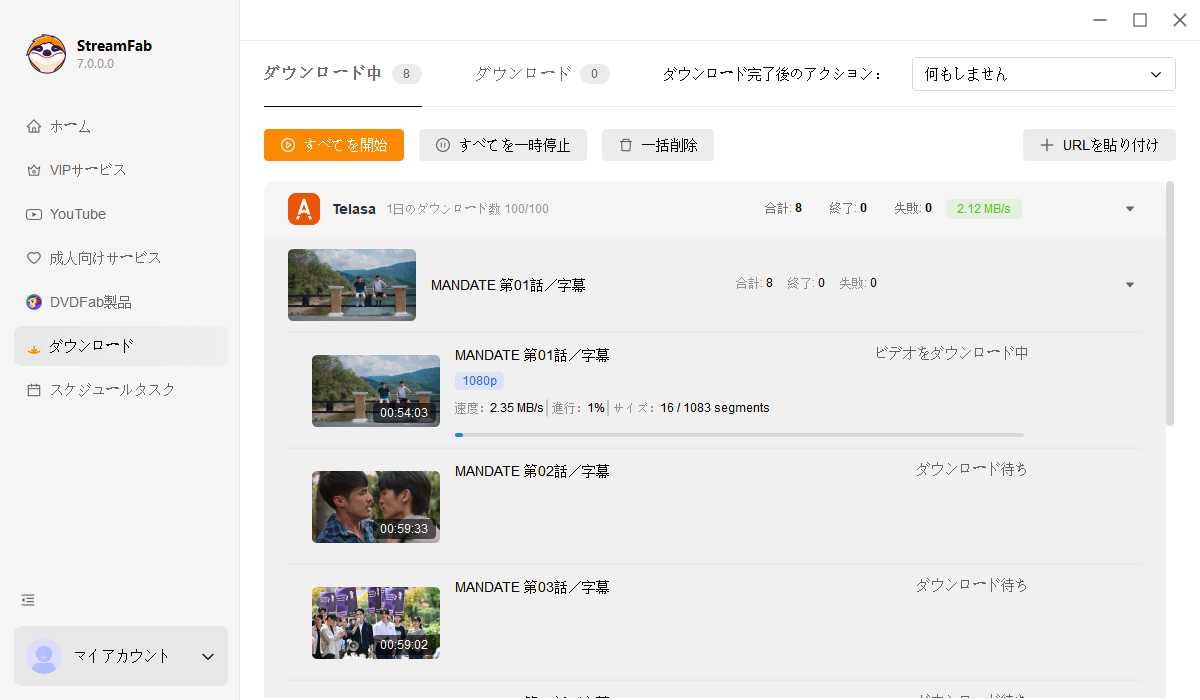Open 成人向けサービス in the sidebar
The image size is (1200, 700).
click(105, 258)
